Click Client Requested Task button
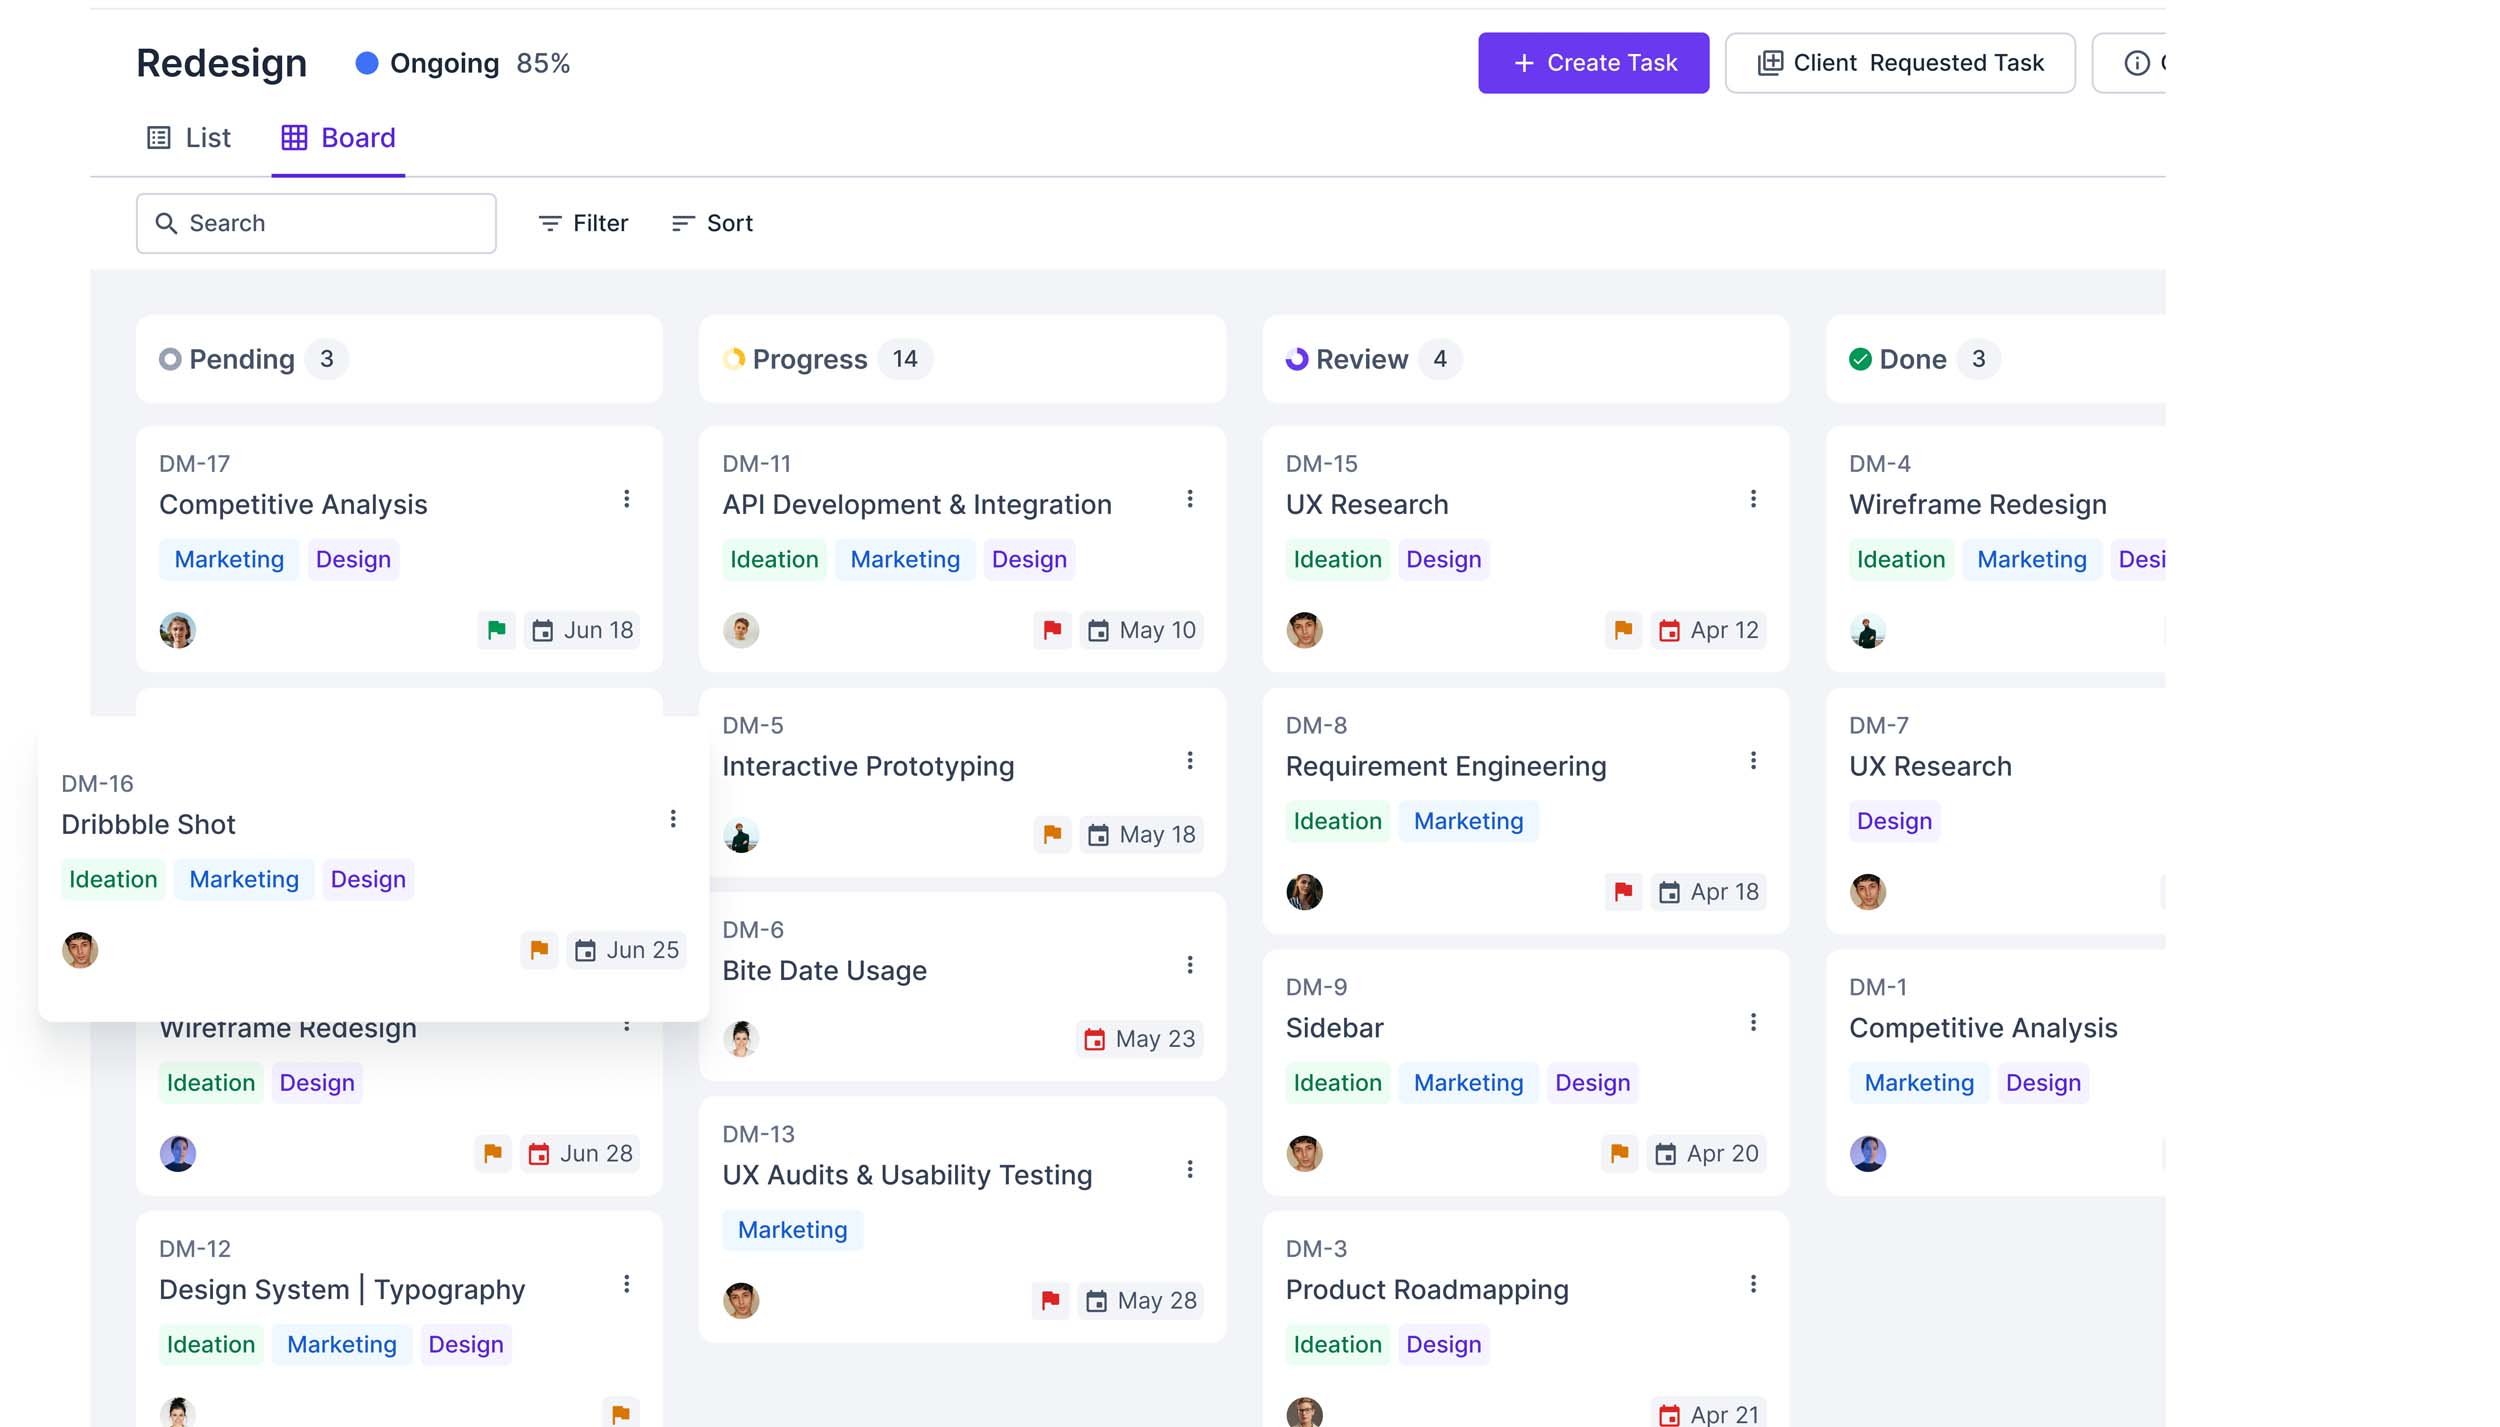The image size is (2500, 1427). 1900,63
